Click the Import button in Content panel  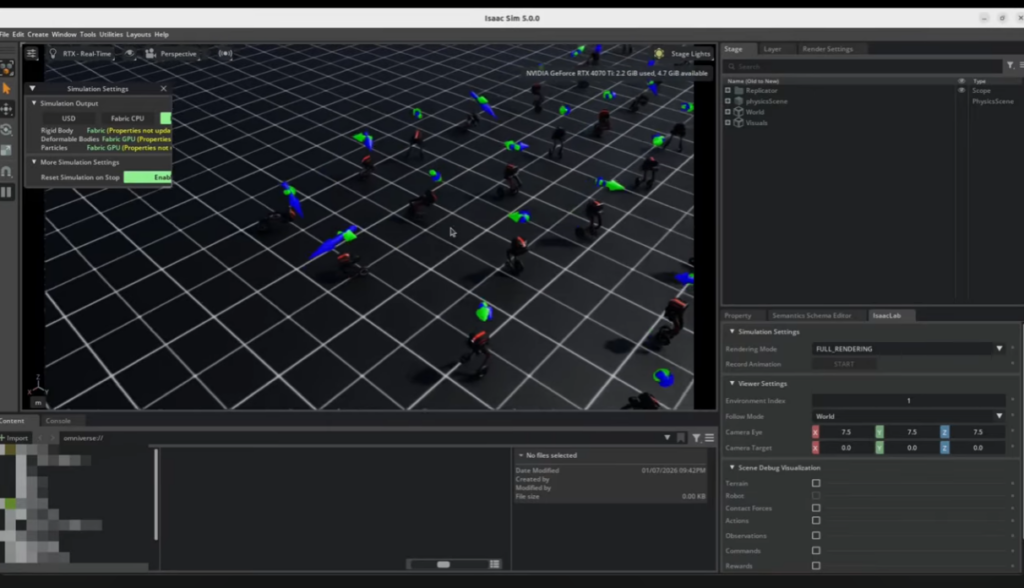pyautogui.click(x=15, y=438)
